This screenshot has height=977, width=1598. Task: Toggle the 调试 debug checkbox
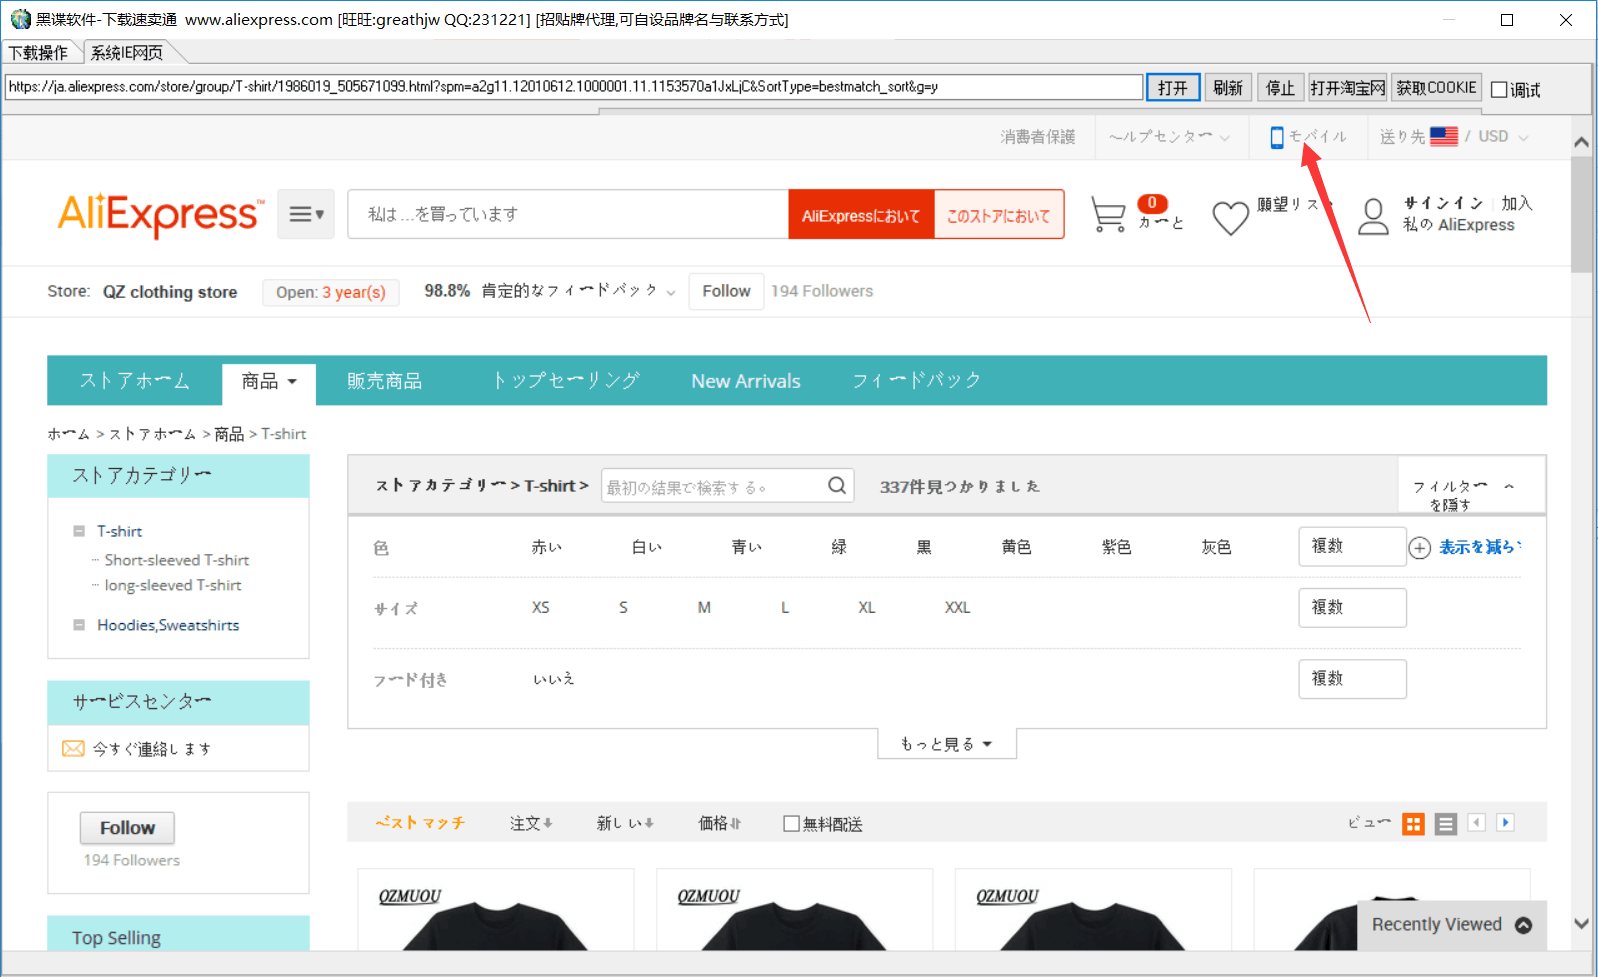(x=1499, y=90)
